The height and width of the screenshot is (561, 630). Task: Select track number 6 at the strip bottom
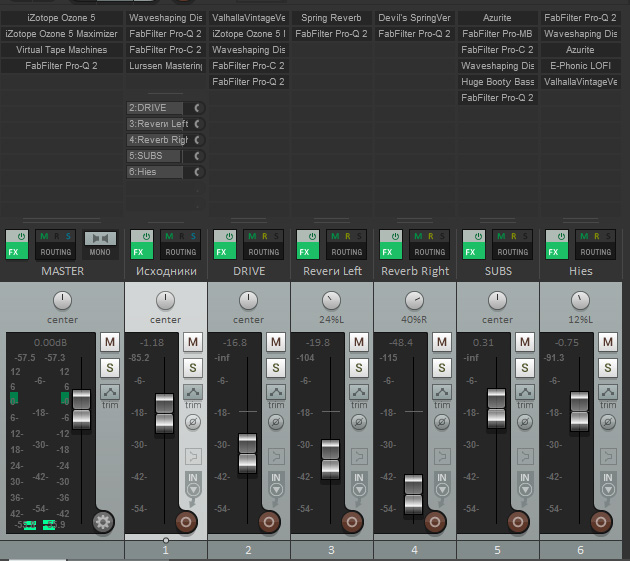(x=581, y=550)
